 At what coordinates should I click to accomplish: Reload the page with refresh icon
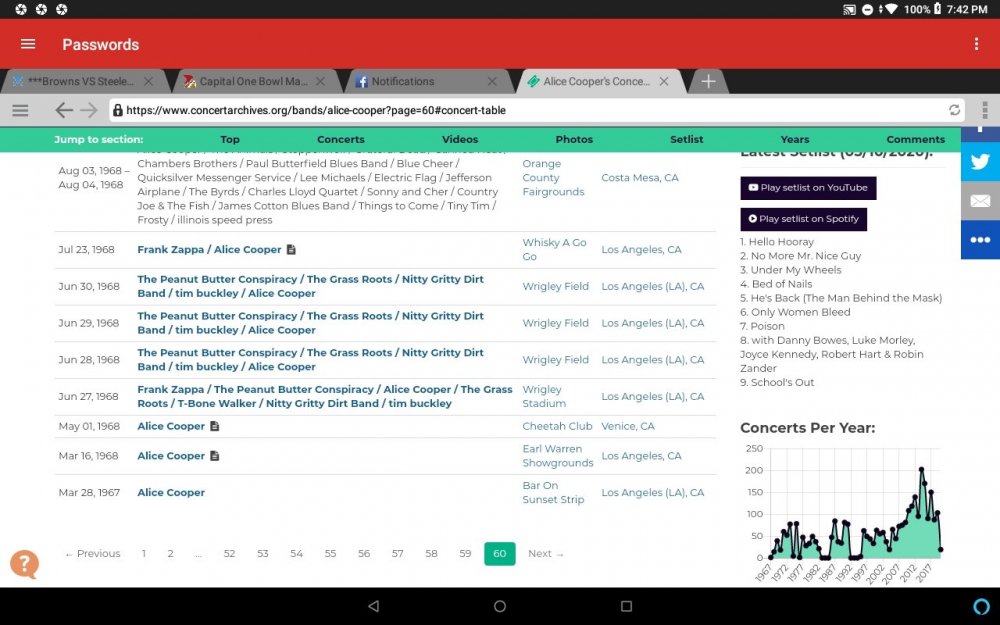[x=954, y=110]
